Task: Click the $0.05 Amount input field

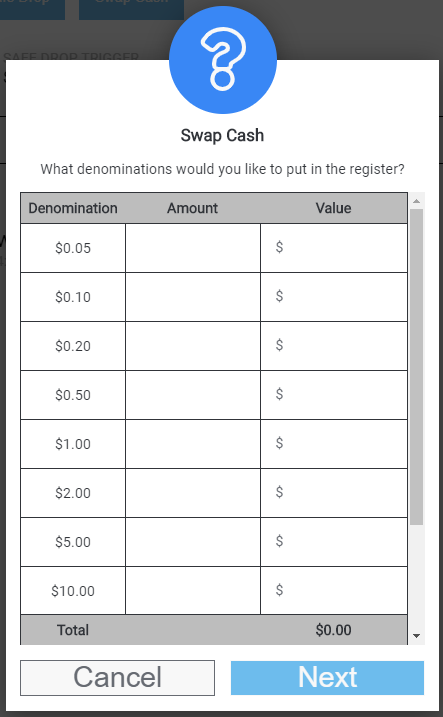Action: click(x=193, y=248)
